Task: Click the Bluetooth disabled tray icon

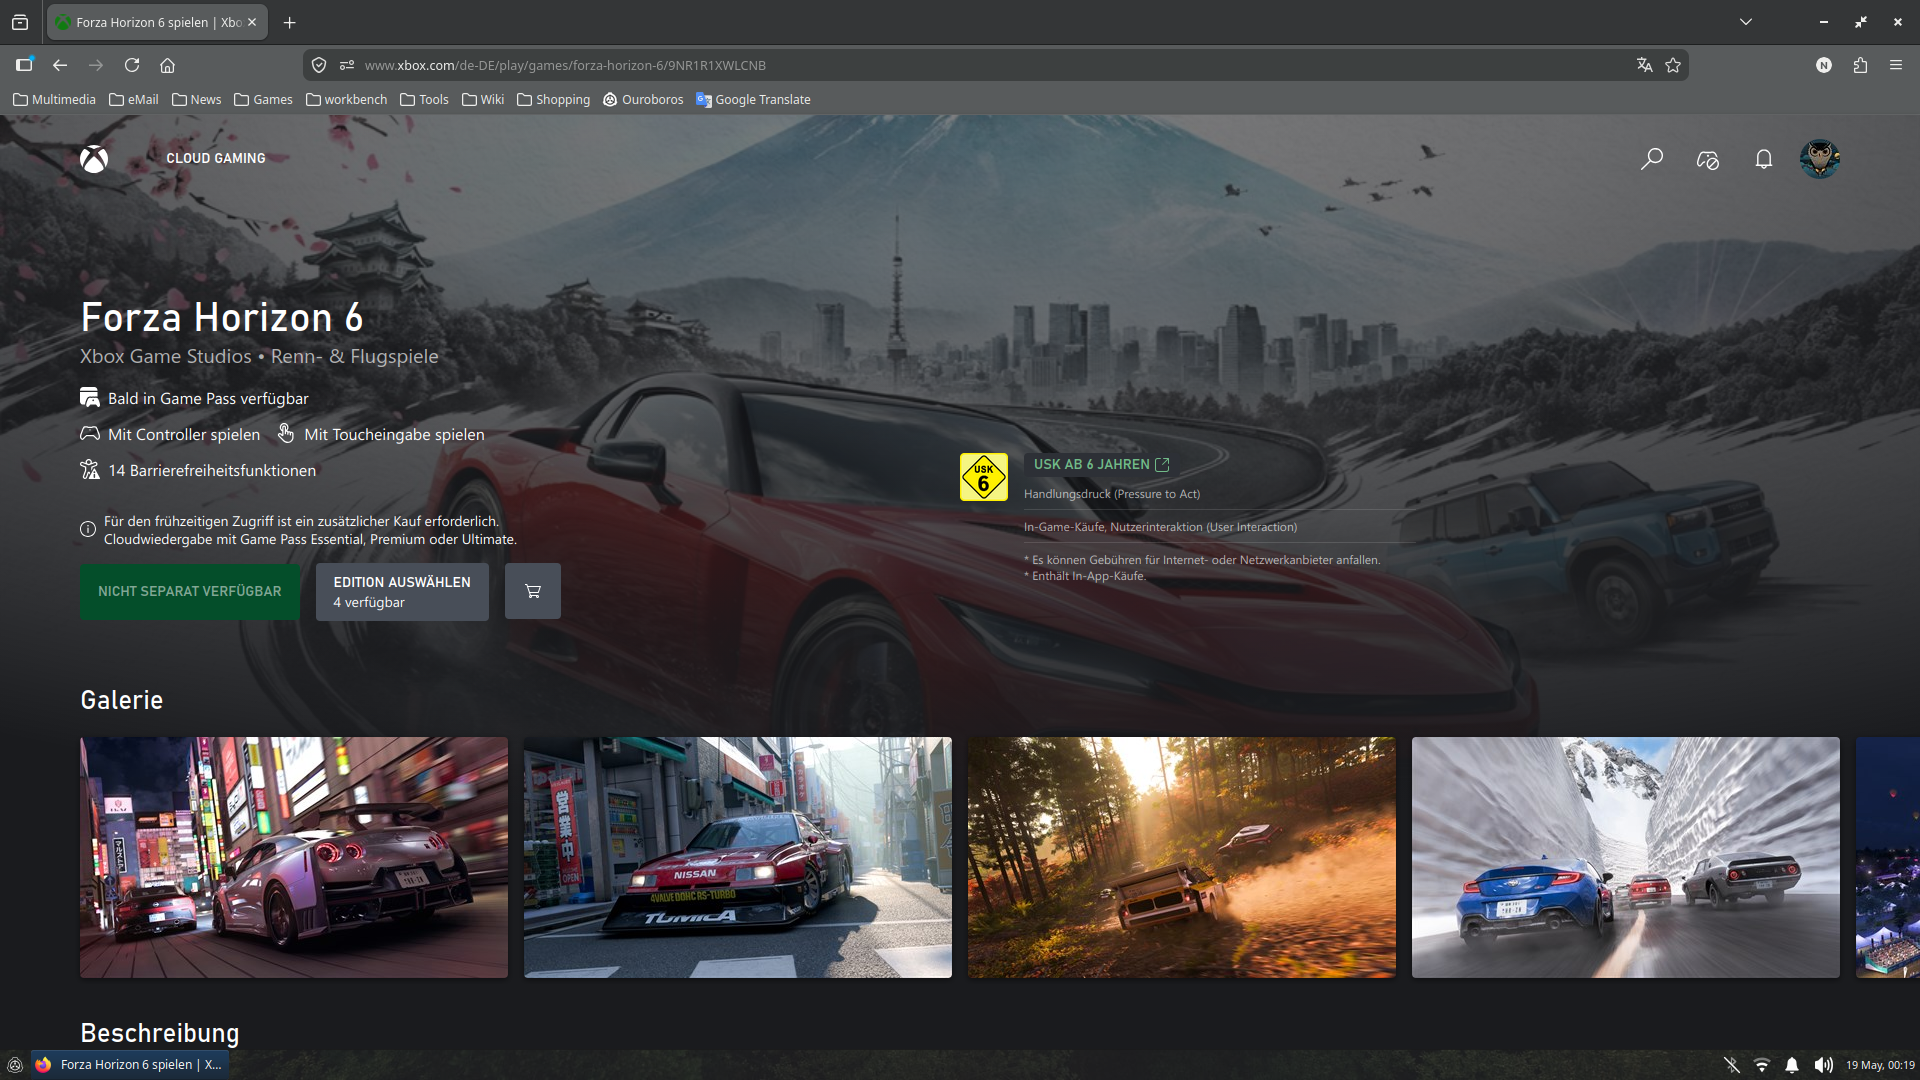Action: tap(1732, 1065)
